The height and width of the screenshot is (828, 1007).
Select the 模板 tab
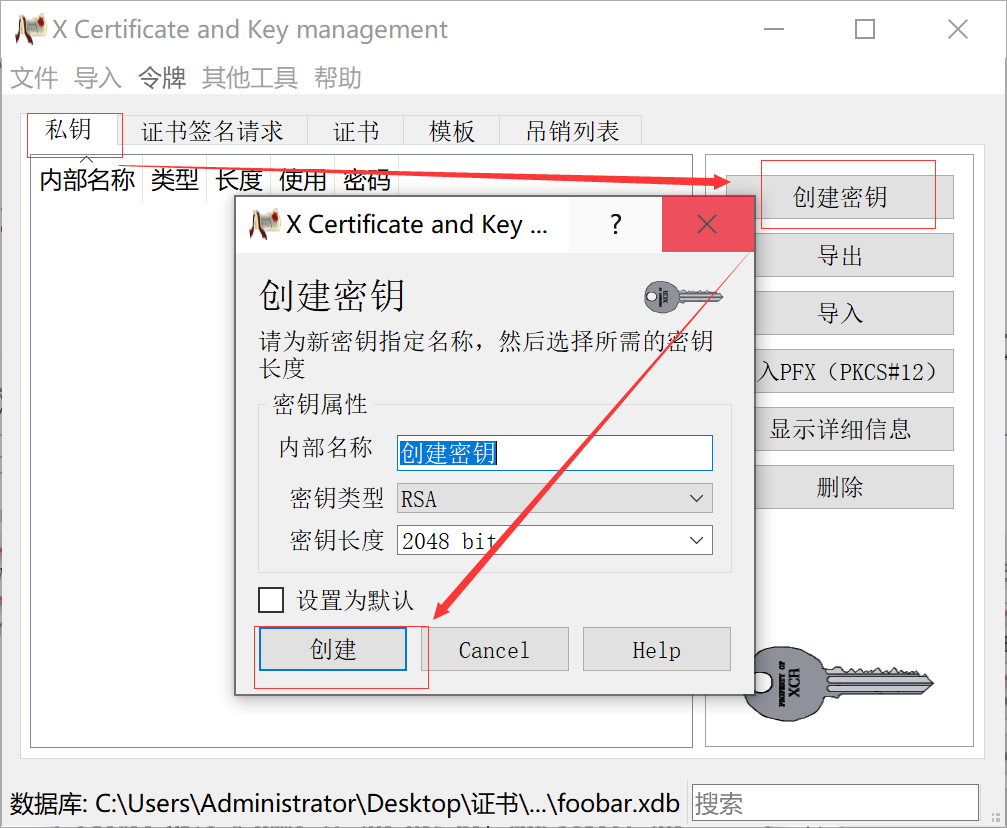pos(451,131)
